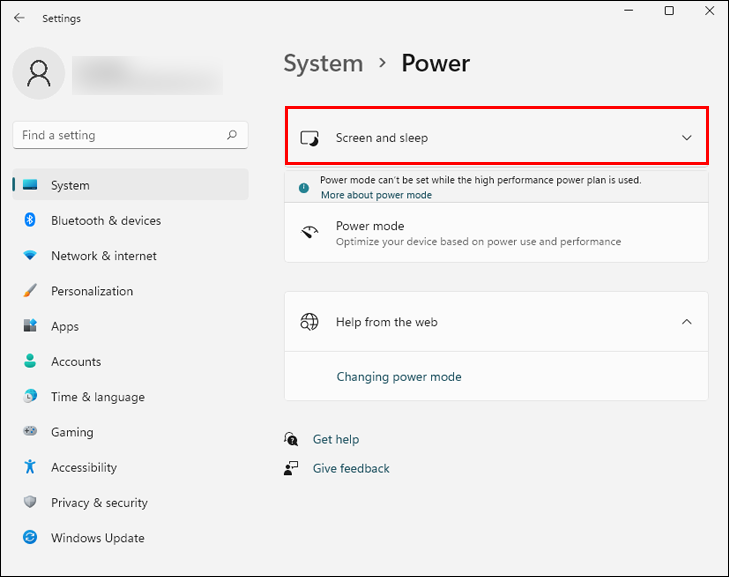This screenshot has width=729, height=577.
Task: Go to the Gaming settings category
Action: point(72,432)
